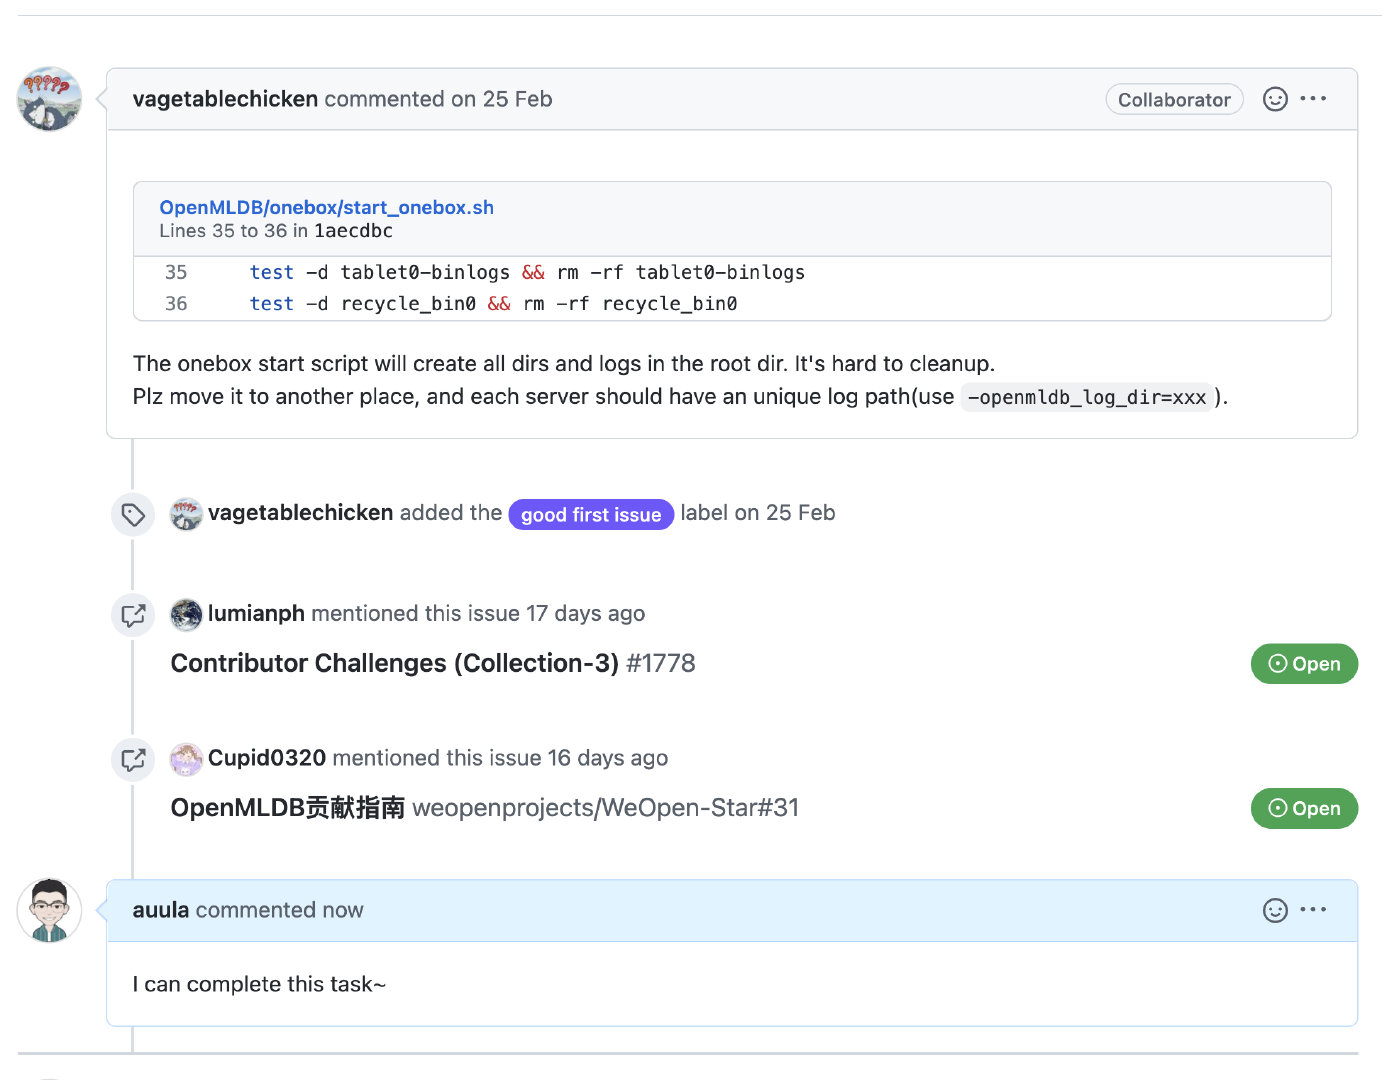Open options menu on auula's comment
The image size is (1382, 1080).
(x=1313, y=909)
